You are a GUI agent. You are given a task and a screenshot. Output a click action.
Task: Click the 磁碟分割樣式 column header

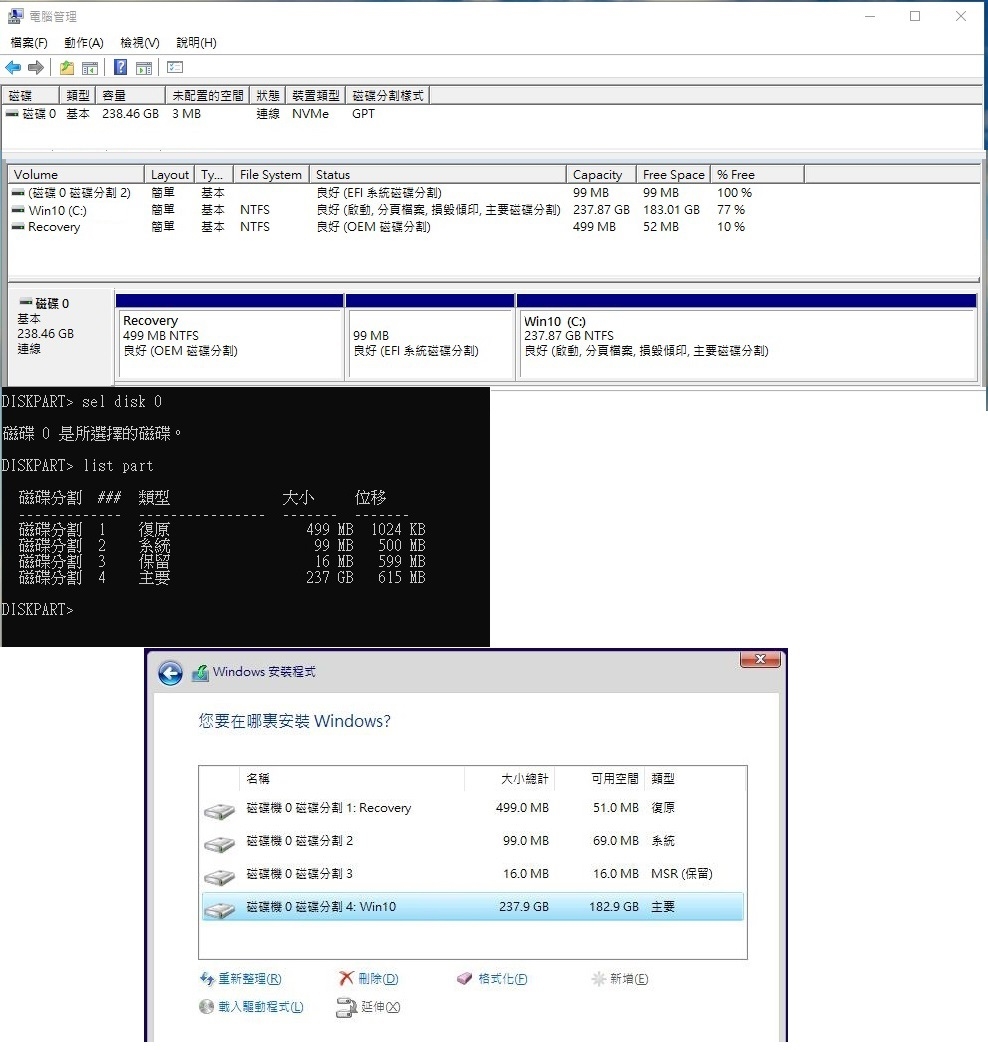388,96
